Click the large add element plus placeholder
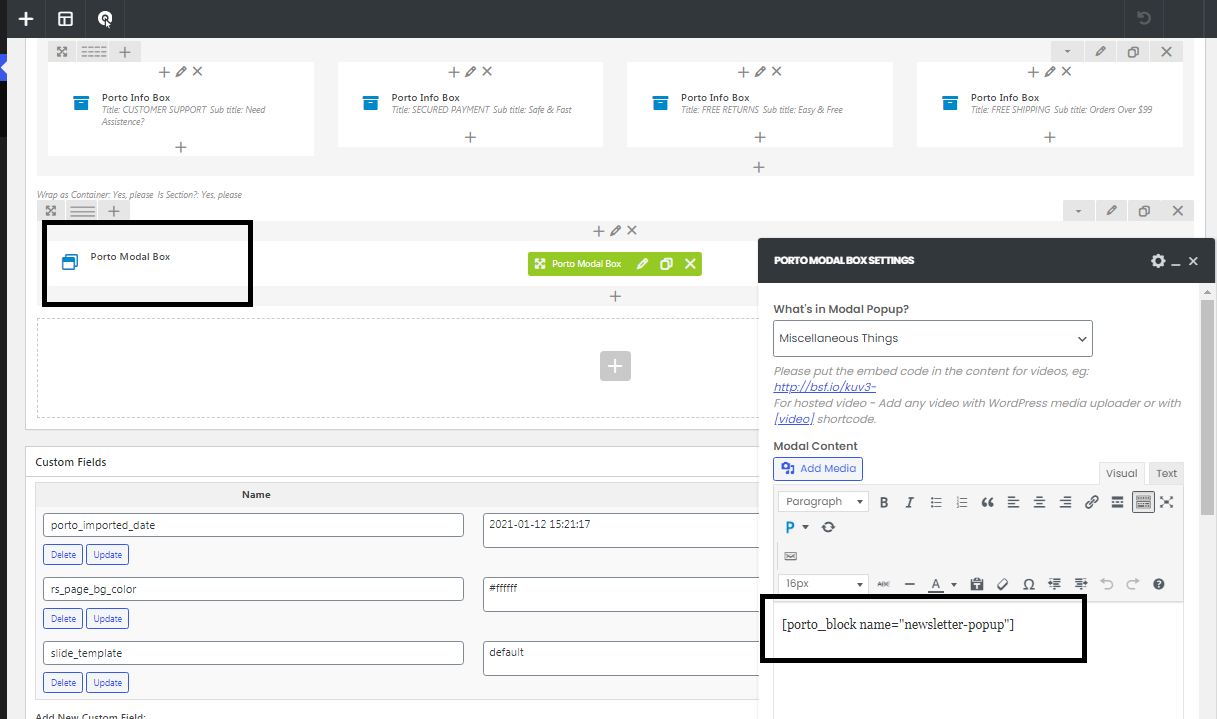The height and width of the screenshot is (719, 1217). [615, 366]
